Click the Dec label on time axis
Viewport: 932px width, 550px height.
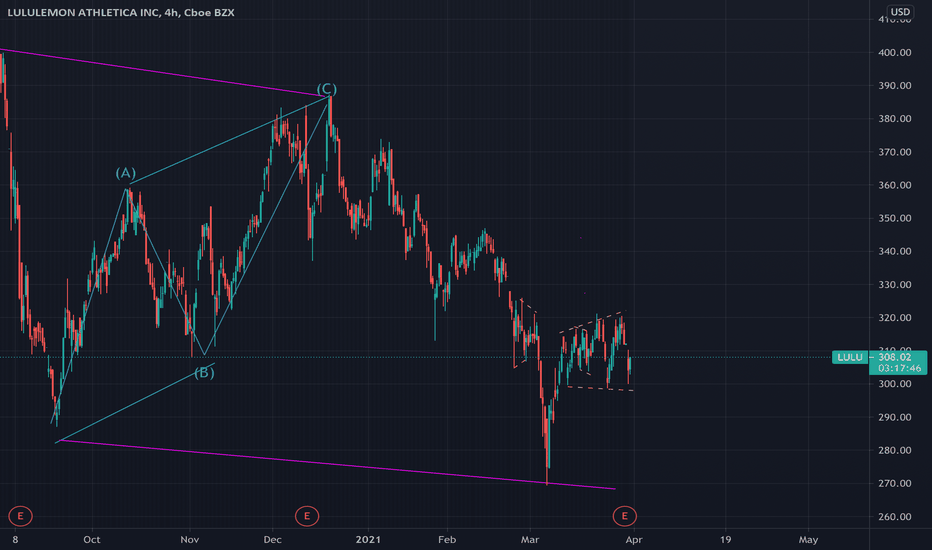272,540
